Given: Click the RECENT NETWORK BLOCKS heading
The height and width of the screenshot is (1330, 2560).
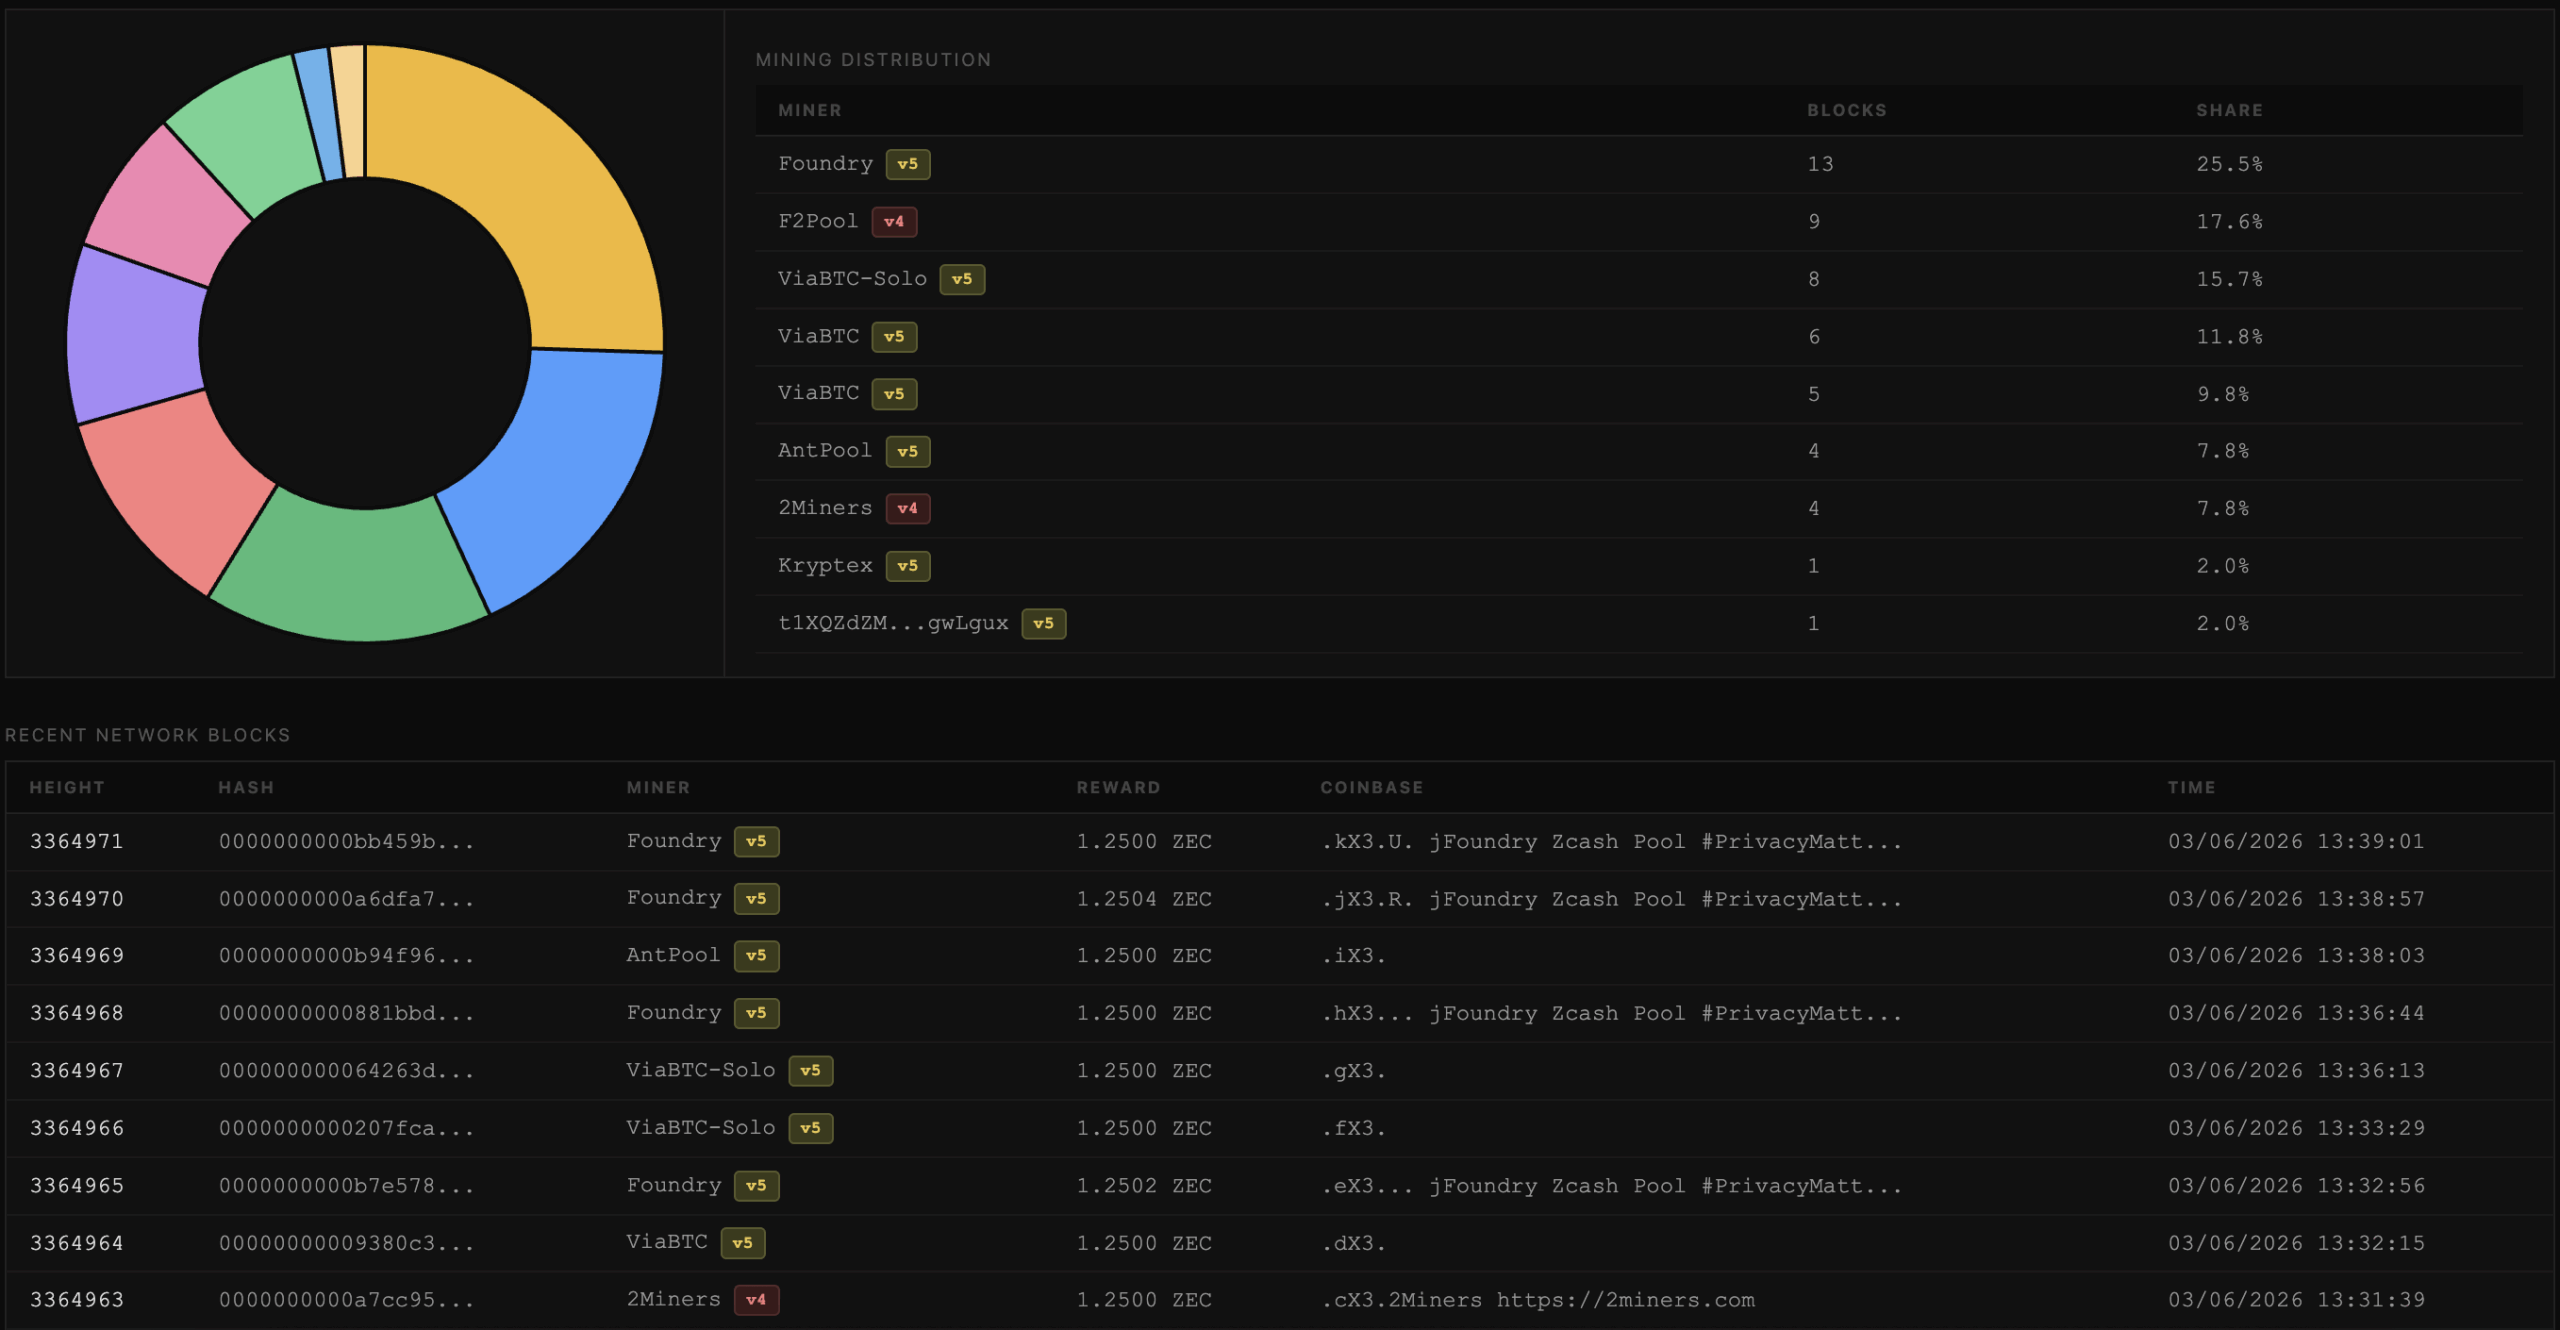Looking at the screenshot, I should [x=148, y=735].
